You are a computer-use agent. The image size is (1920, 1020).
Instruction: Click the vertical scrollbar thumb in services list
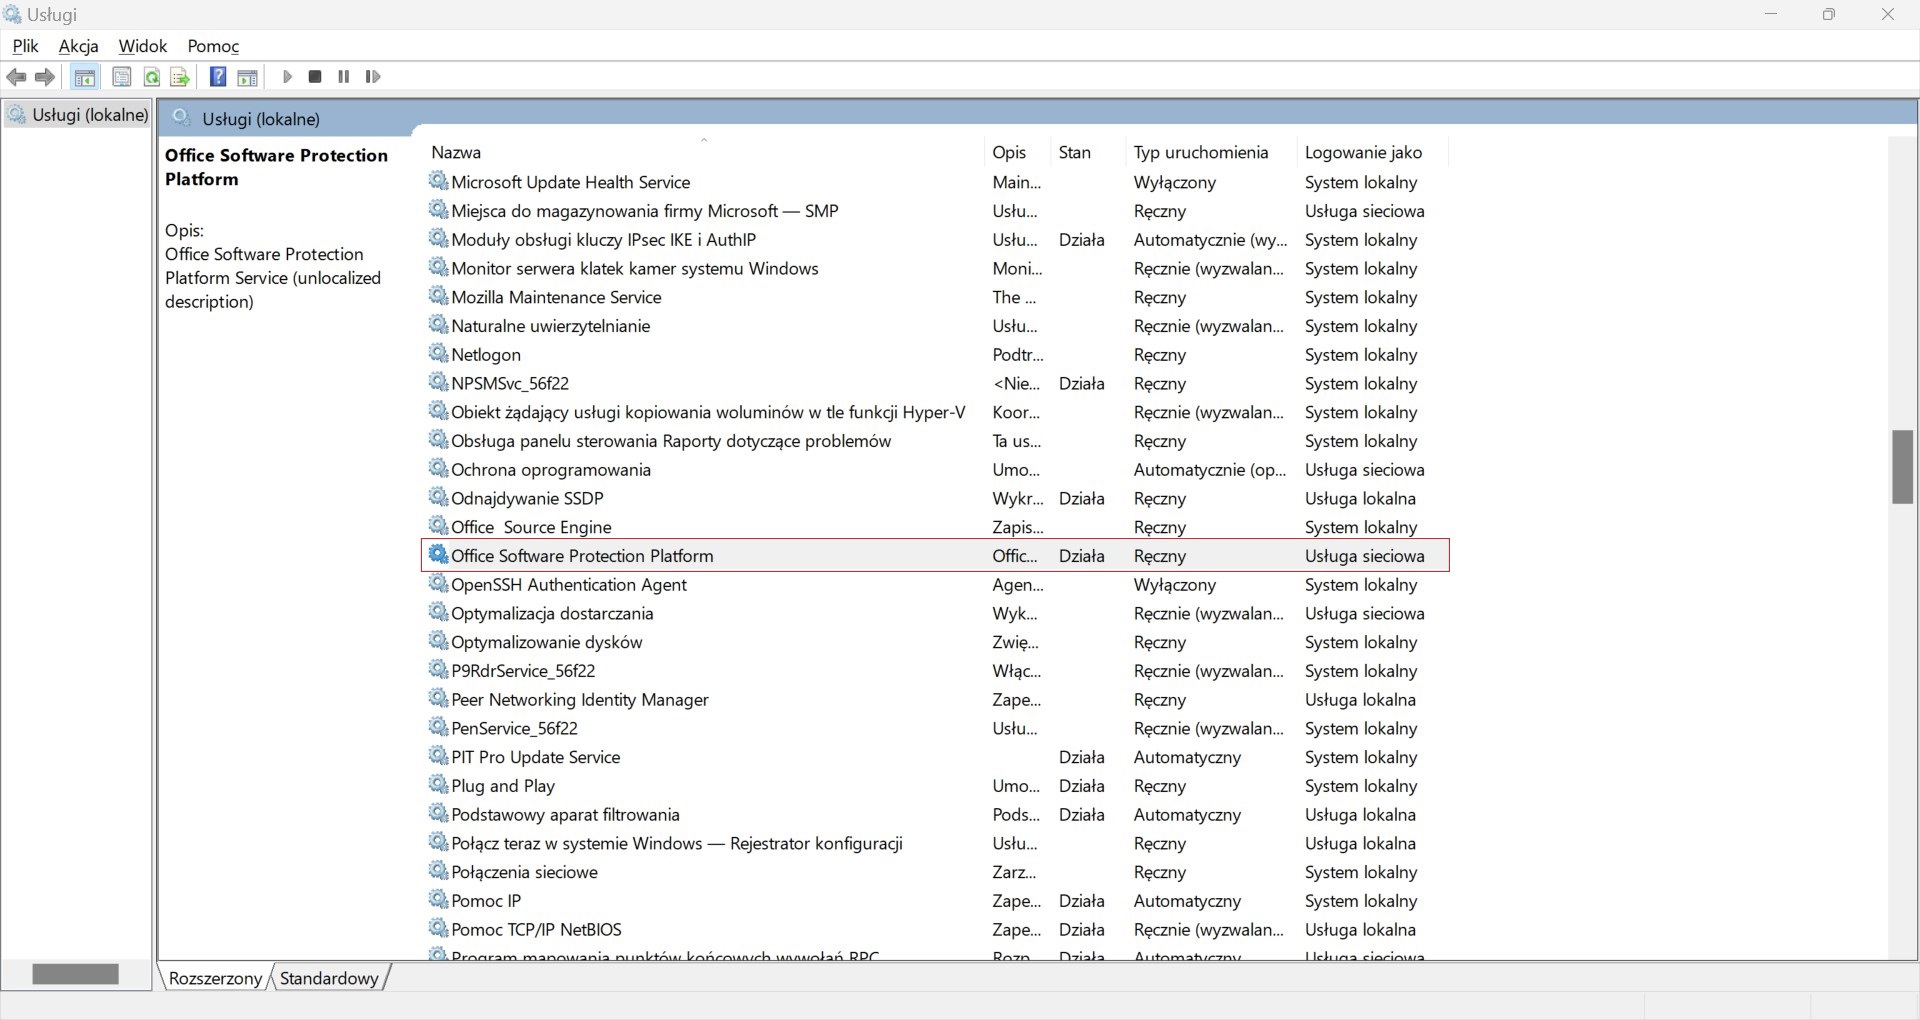(1902, 467)
